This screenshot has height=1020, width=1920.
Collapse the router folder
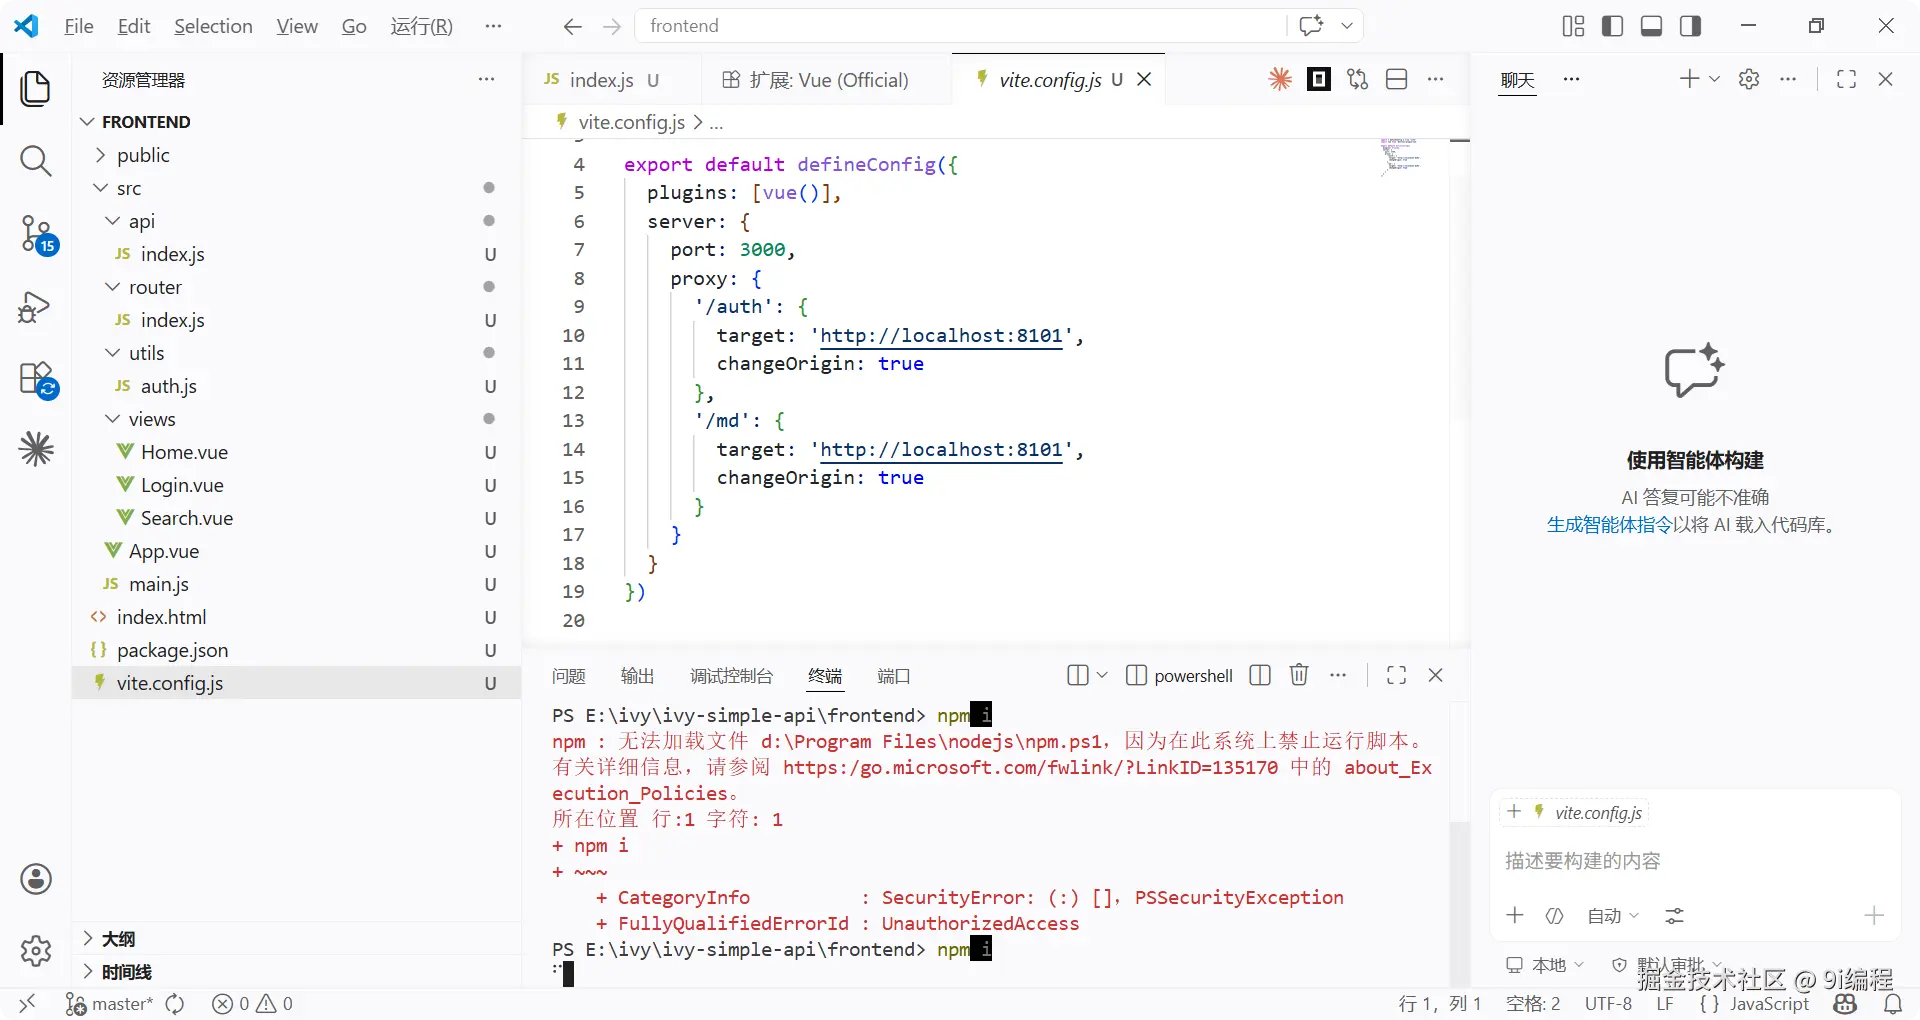(x=112, y=287)
